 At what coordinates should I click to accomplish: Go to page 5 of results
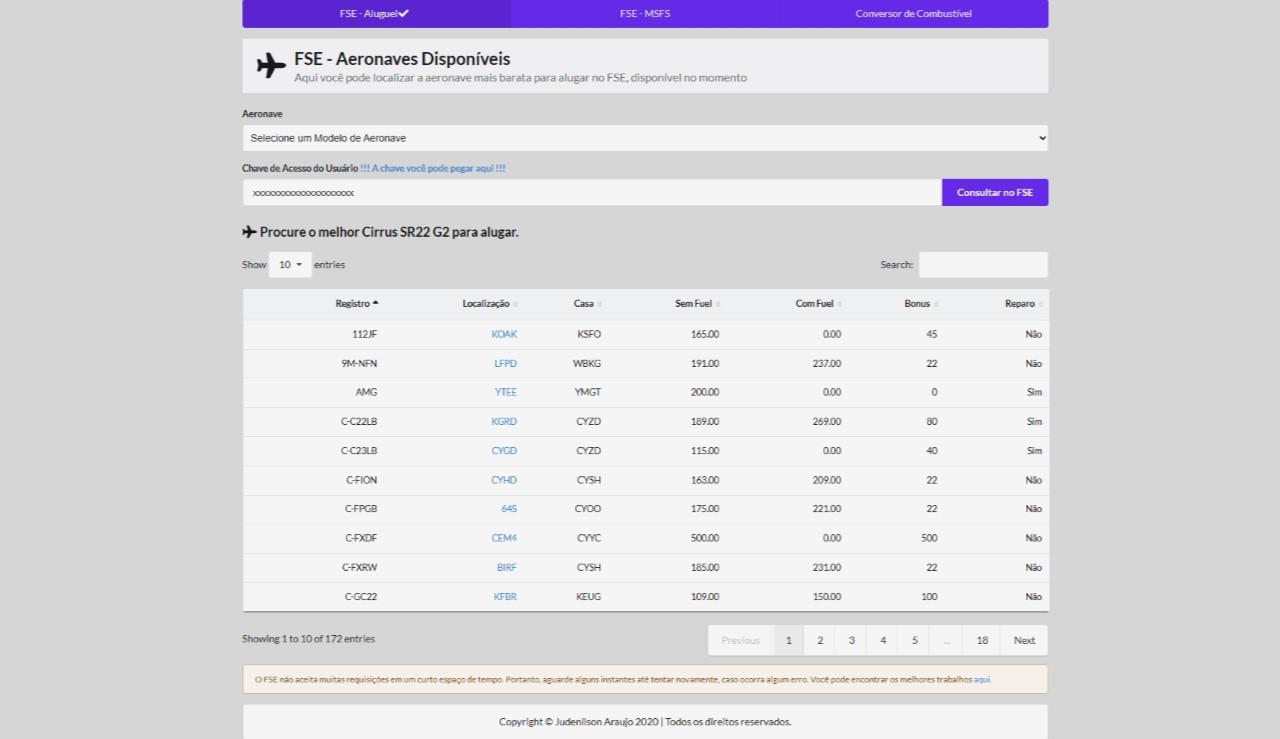[914, 640]
